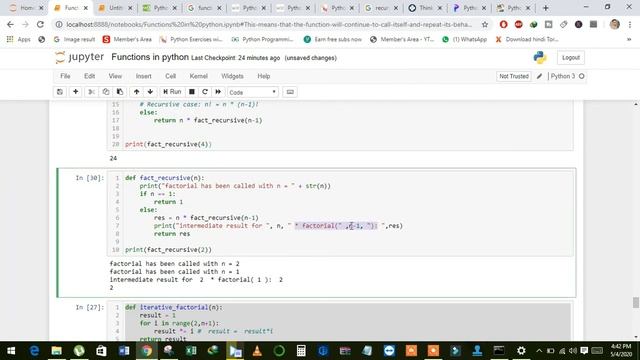
Task: Move the selected cell up
Action: tap(136, 92)
